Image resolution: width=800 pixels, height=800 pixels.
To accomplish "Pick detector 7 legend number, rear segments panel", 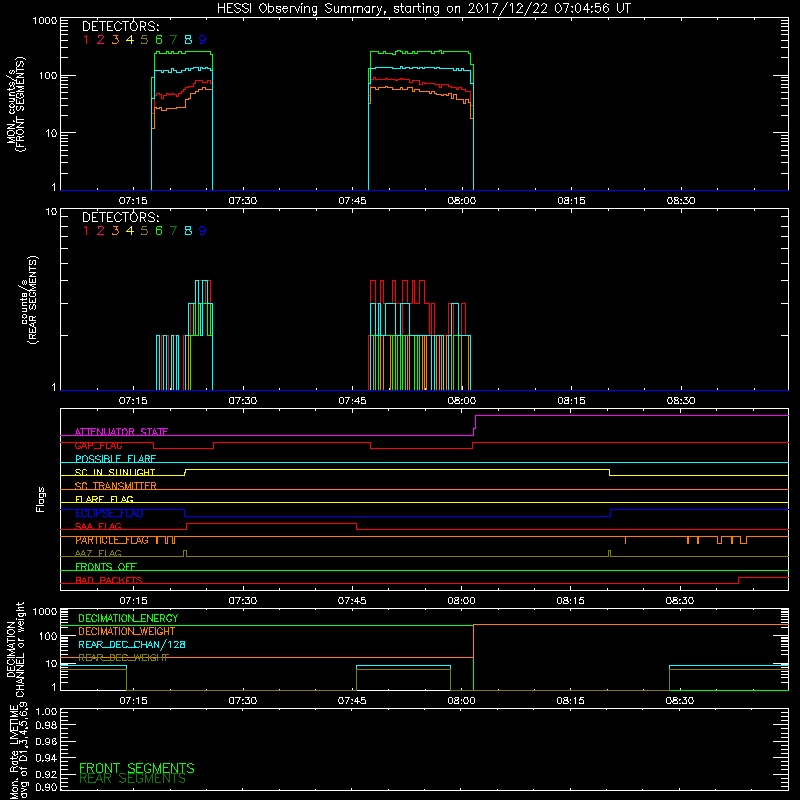I will tap(173, 231).
